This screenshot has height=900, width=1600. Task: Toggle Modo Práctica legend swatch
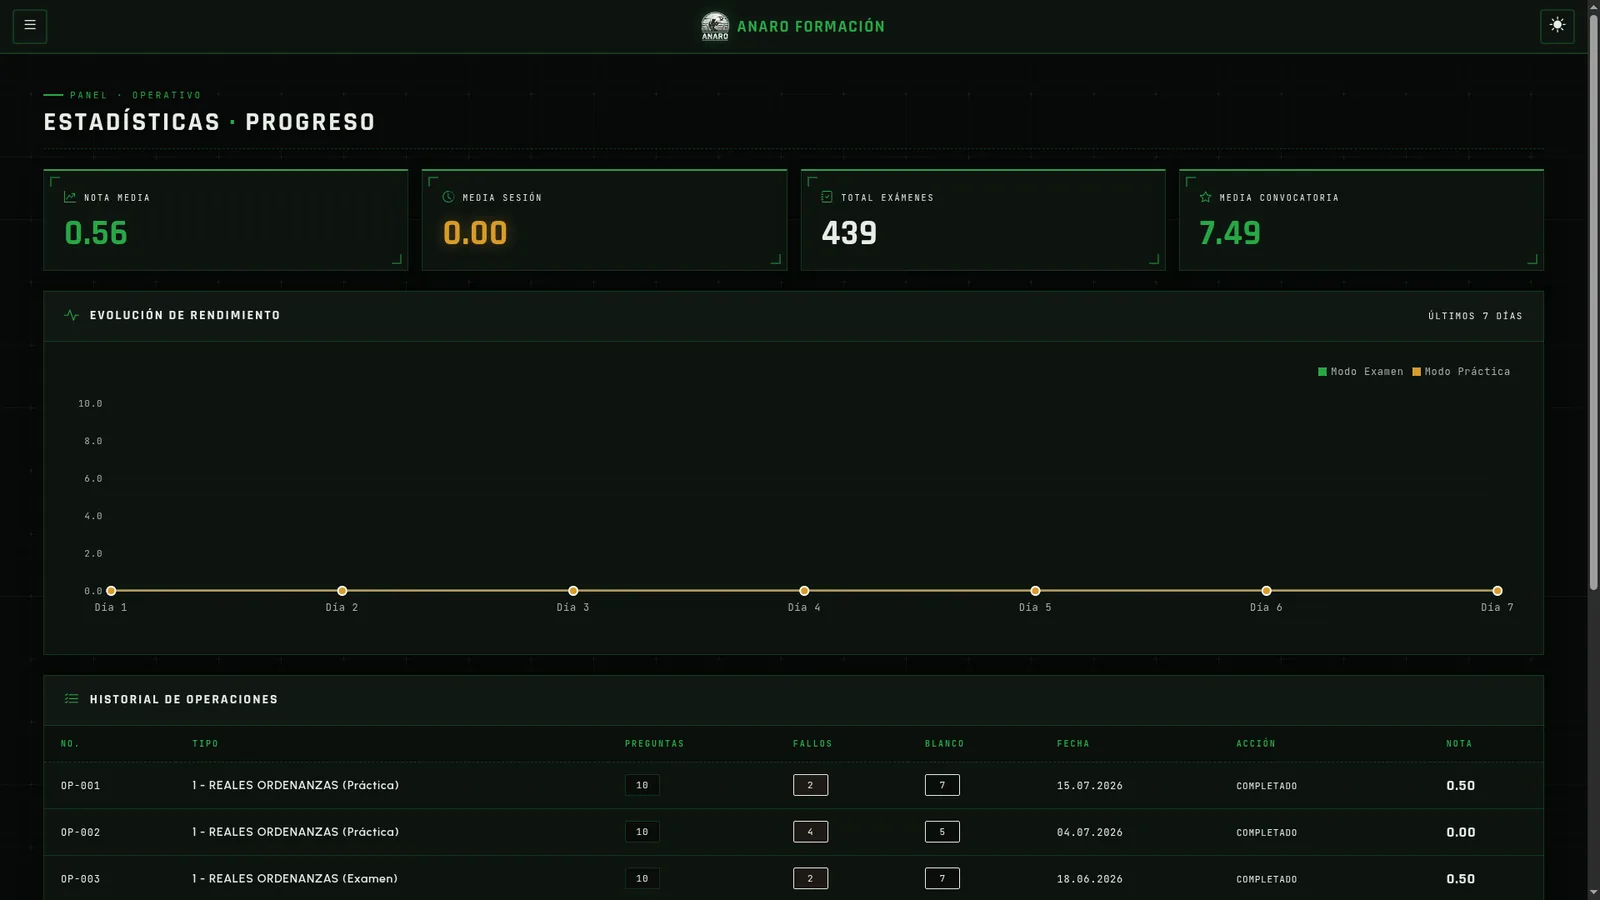tap(1416, 372)
